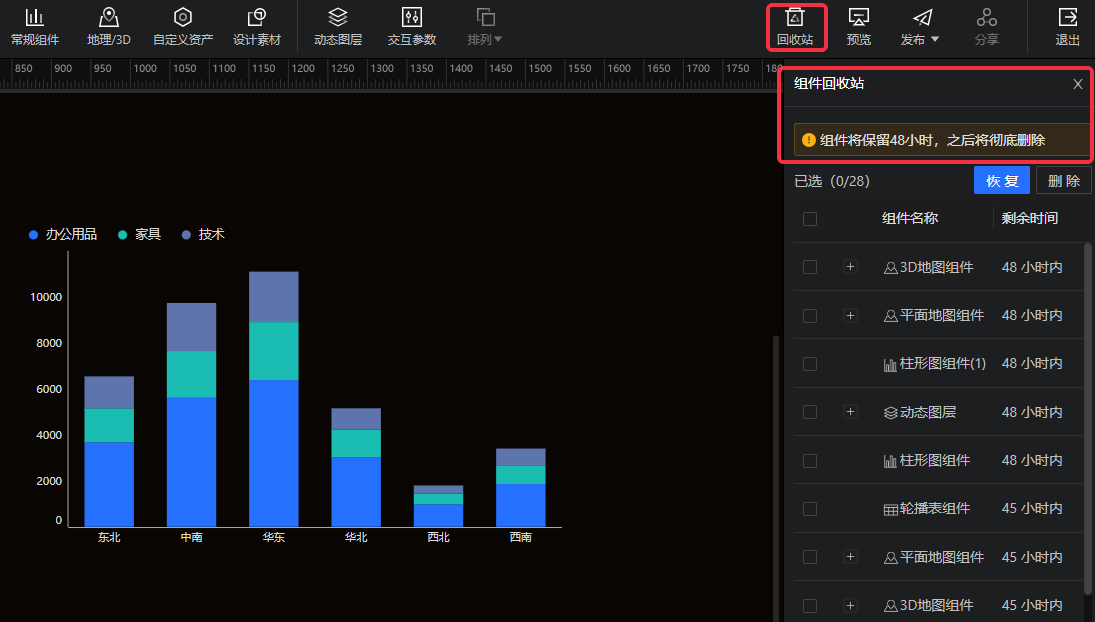
Task: Click the 自定义资产 hexagon icon
Action: (182, 18)
